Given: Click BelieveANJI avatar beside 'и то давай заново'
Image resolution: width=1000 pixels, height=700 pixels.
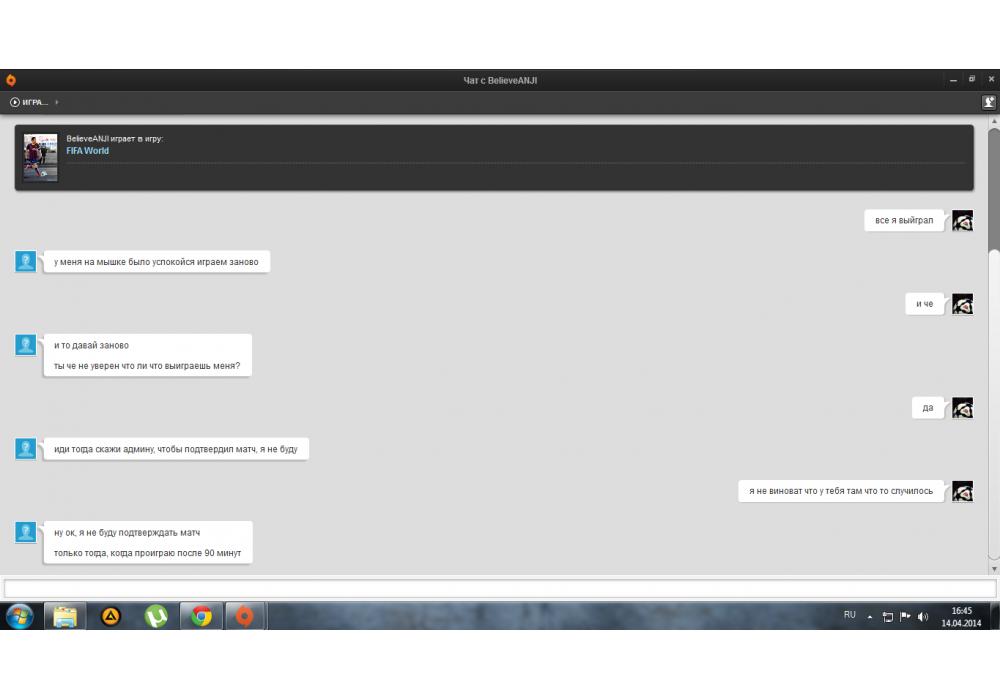Looking at the screenshot, I should click(26, 345).
